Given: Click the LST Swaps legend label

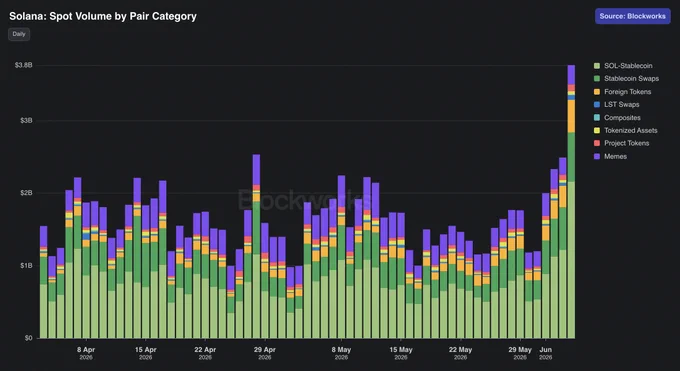Looking at the screenshot, I should [x=621, y=105].
